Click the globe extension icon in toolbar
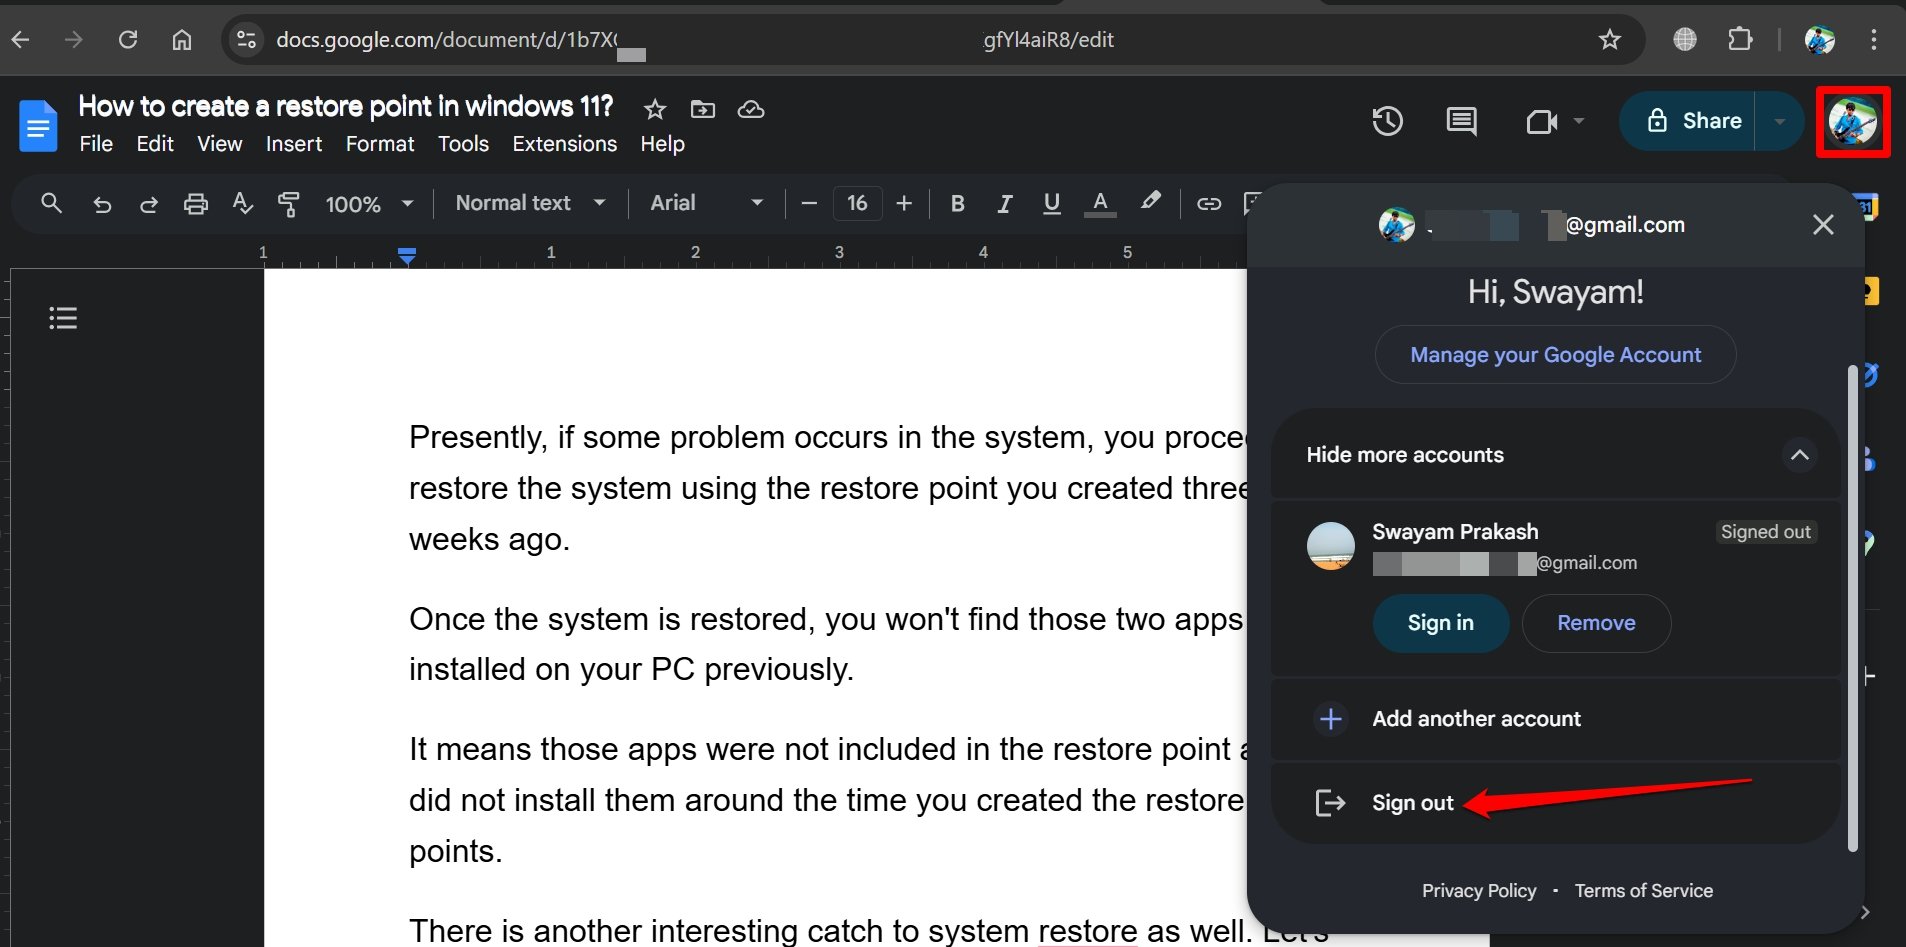Image resolution: width=1906 pixels, height=947 pixels. pyautogui.click(x=1685, y=40)
